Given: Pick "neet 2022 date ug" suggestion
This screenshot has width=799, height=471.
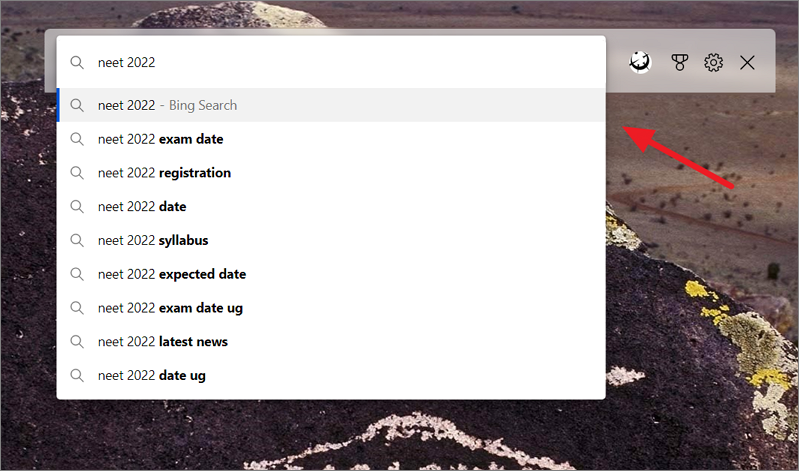Looking at the screenshot, I should pos(331,375).
